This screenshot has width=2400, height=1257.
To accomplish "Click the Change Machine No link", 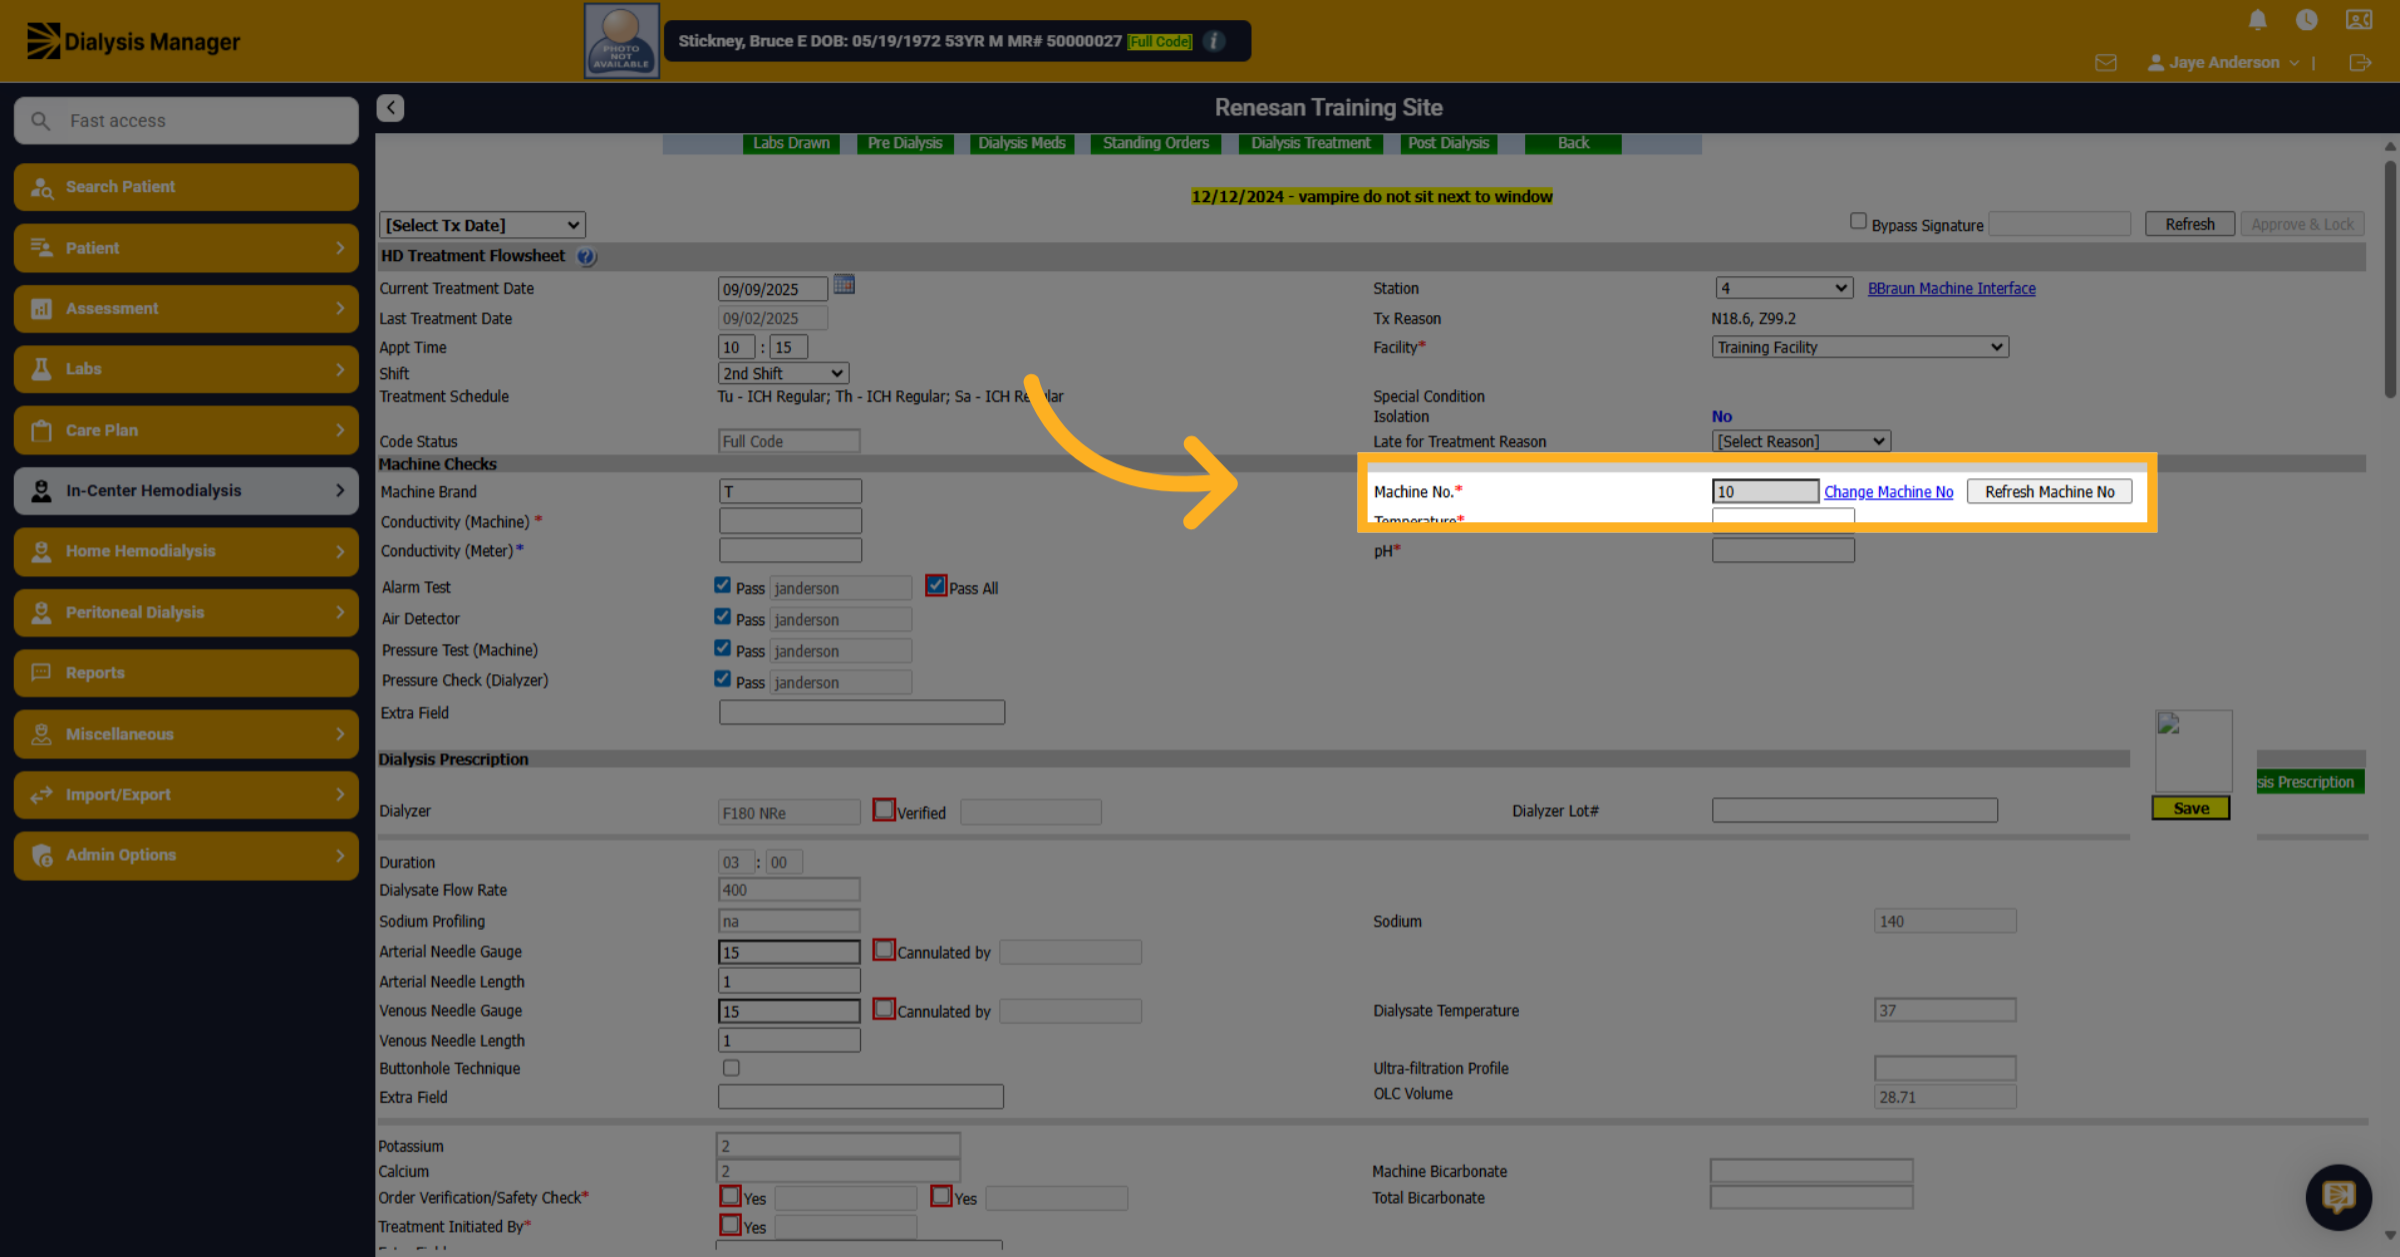I will (1888, 491).
